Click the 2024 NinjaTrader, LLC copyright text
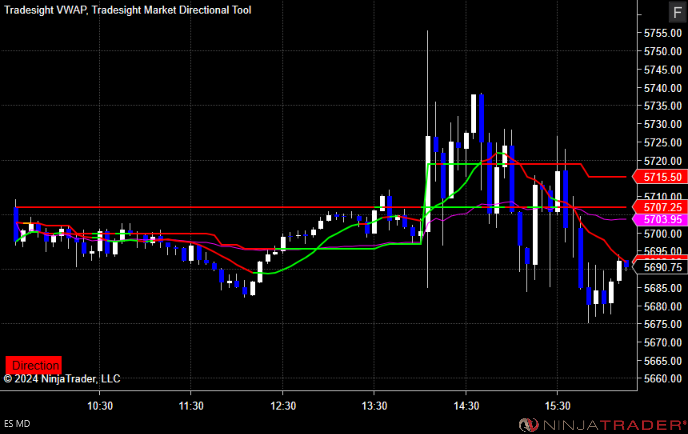688x434 pixels. 62,379
